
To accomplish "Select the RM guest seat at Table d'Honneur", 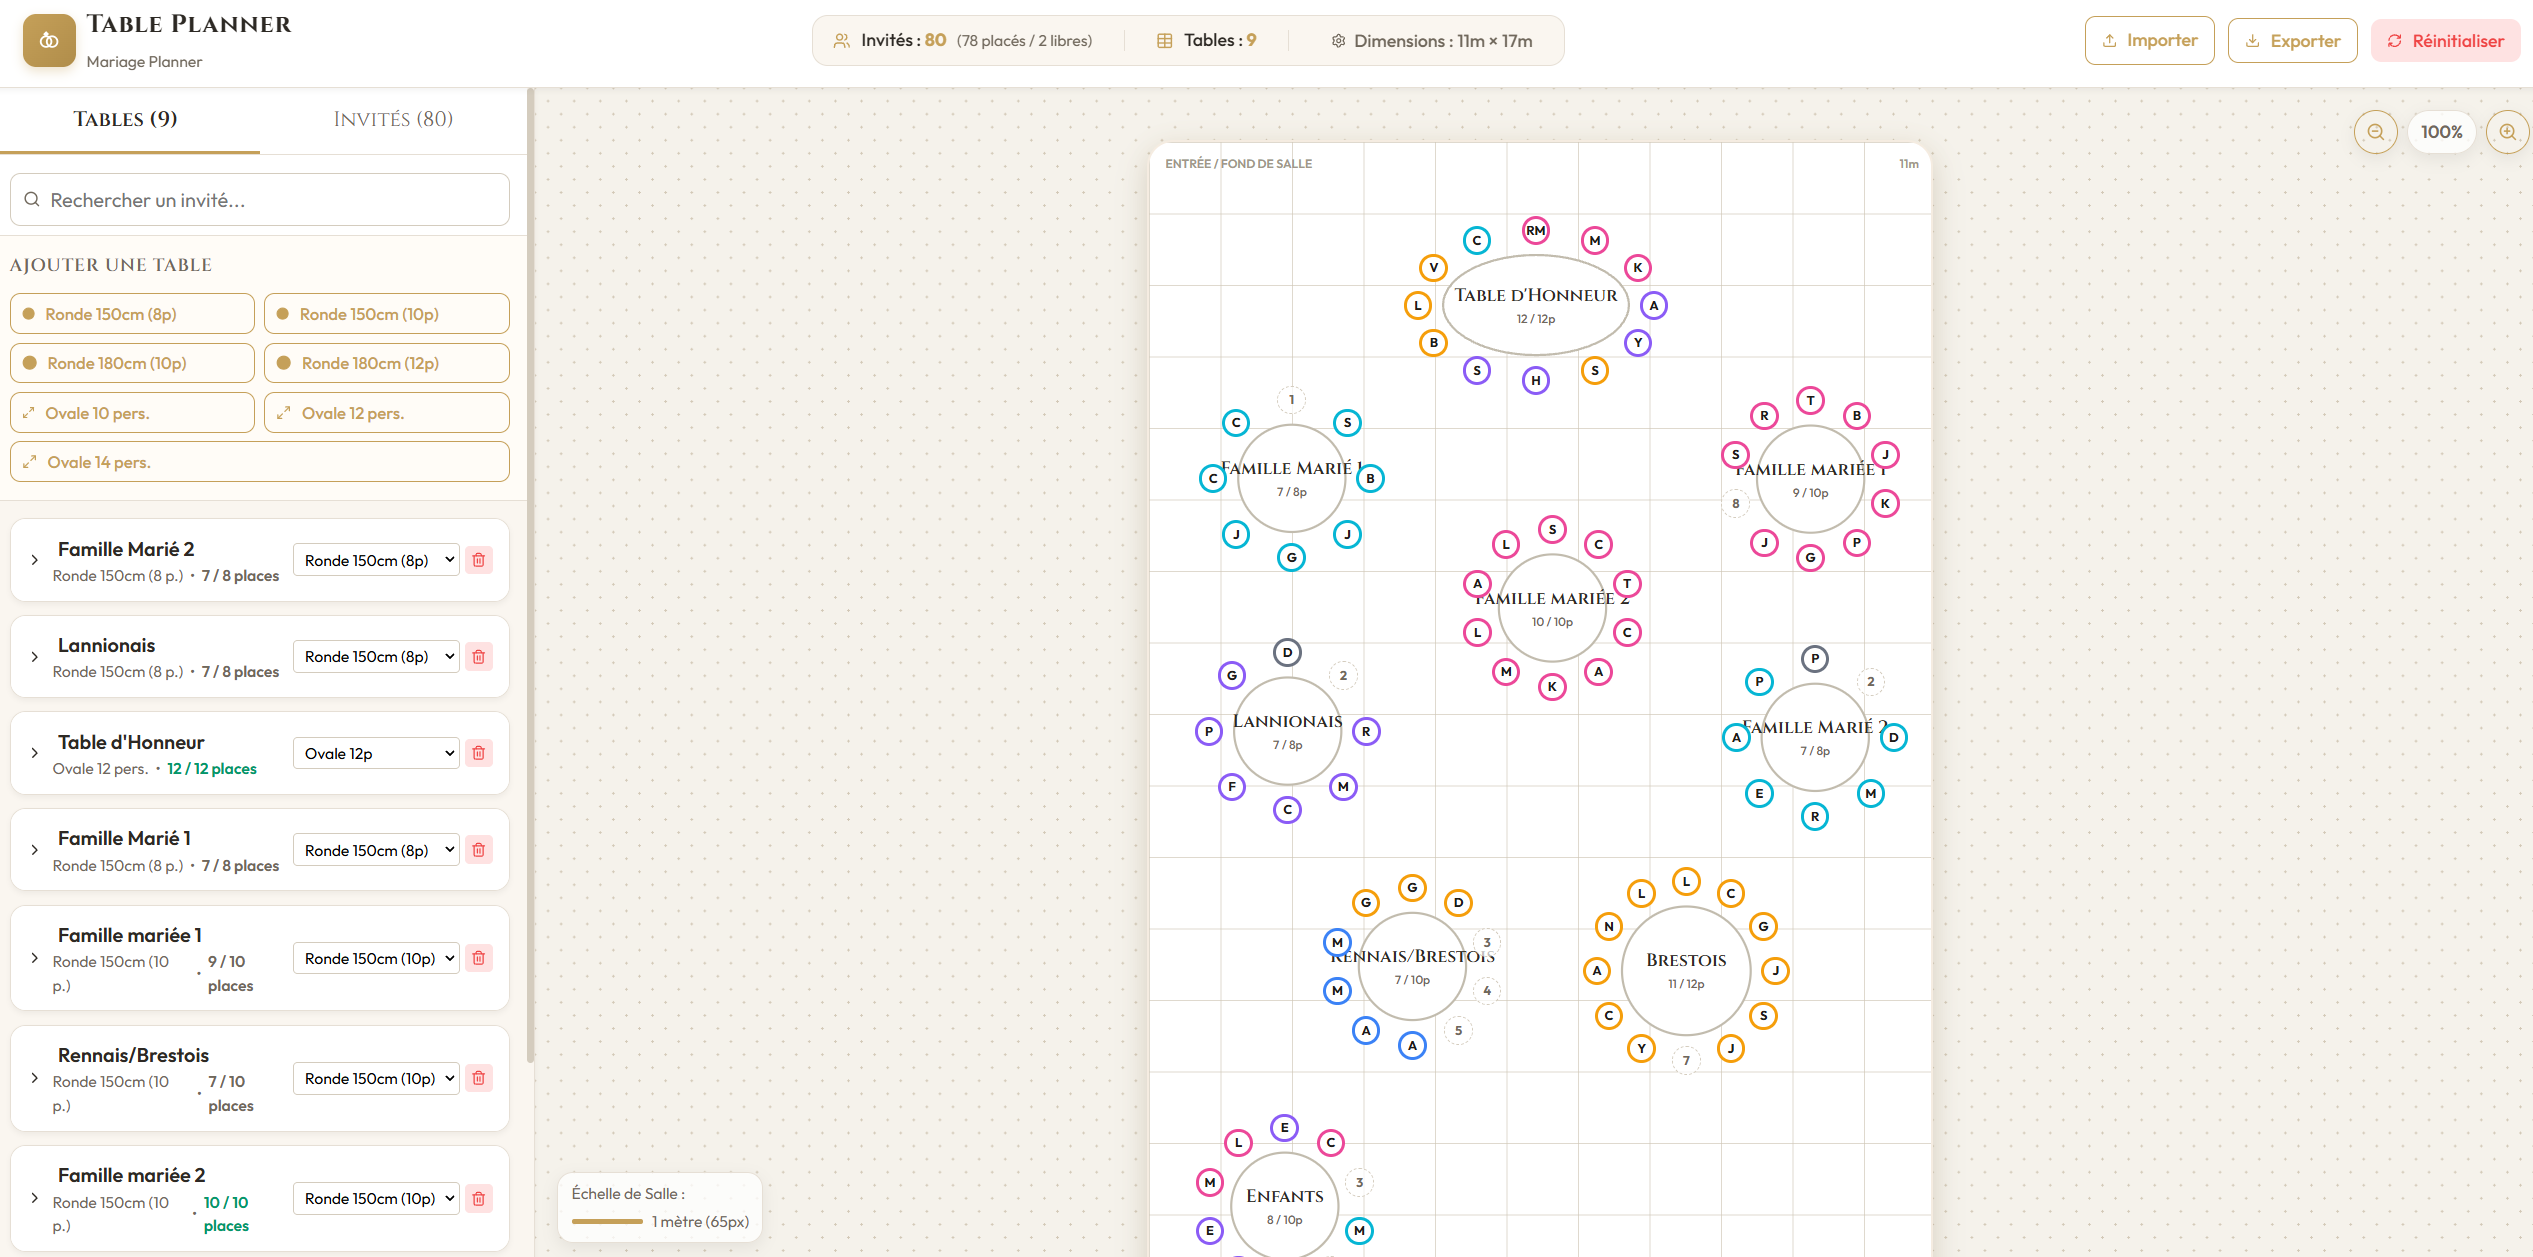I will pos(1536,231).
